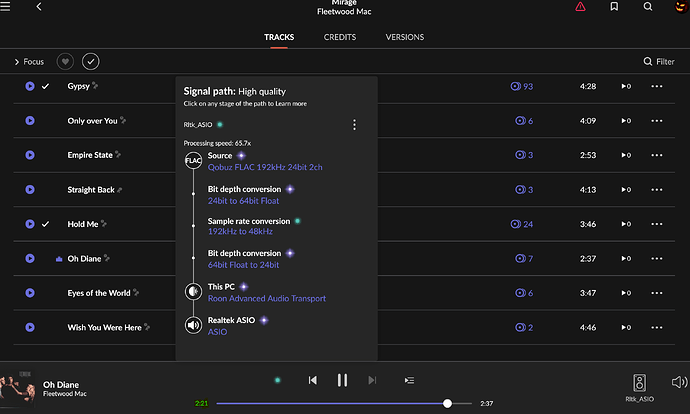Open more options for Wish You Were Here
Screen dimensions: 690x414
tap(657, 327)
